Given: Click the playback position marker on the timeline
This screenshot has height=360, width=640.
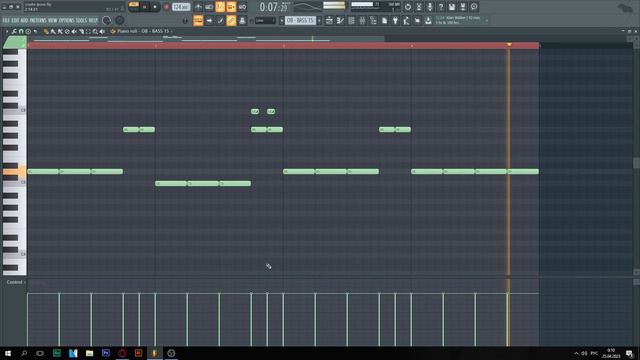Looking at the screenshot, I should coord(509,44).
